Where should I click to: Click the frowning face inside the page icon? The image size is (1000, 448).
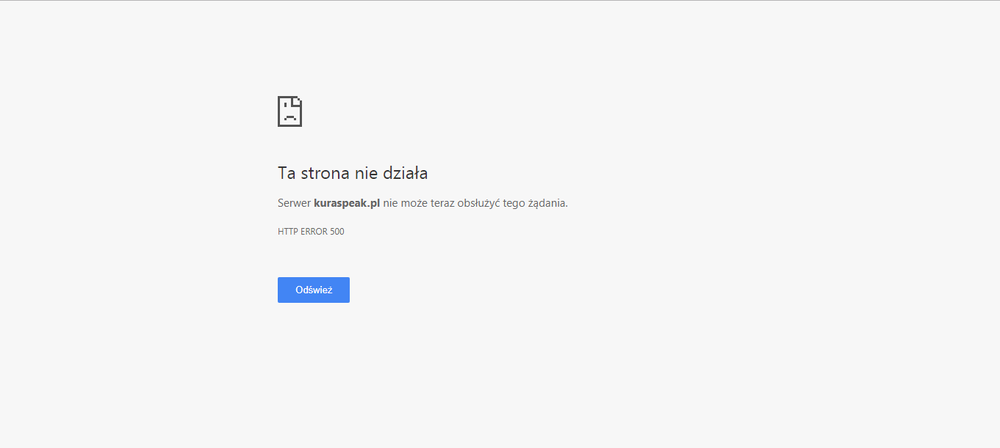pos(288,114)
